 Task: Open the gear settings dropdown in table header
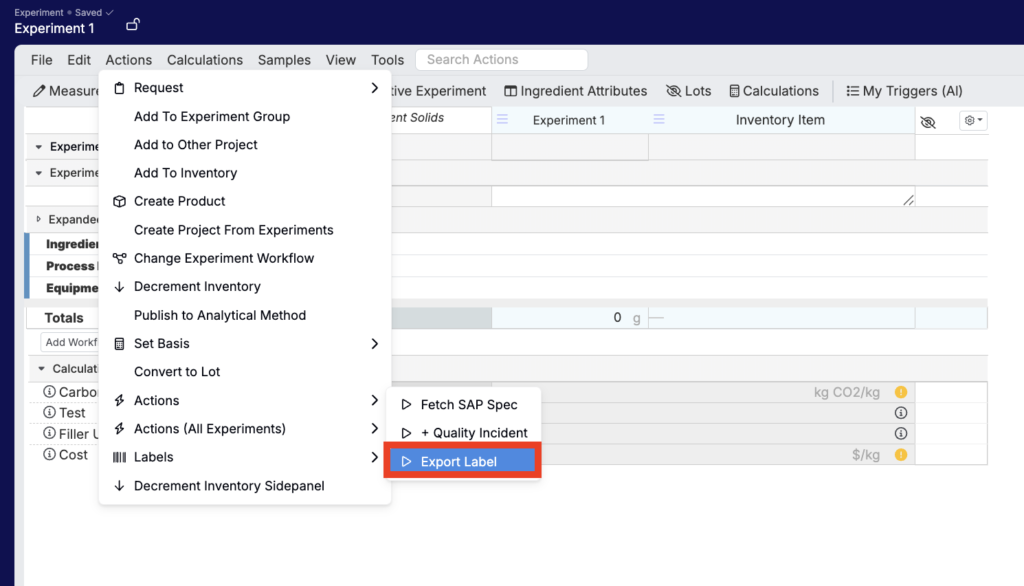pos(973,120)
